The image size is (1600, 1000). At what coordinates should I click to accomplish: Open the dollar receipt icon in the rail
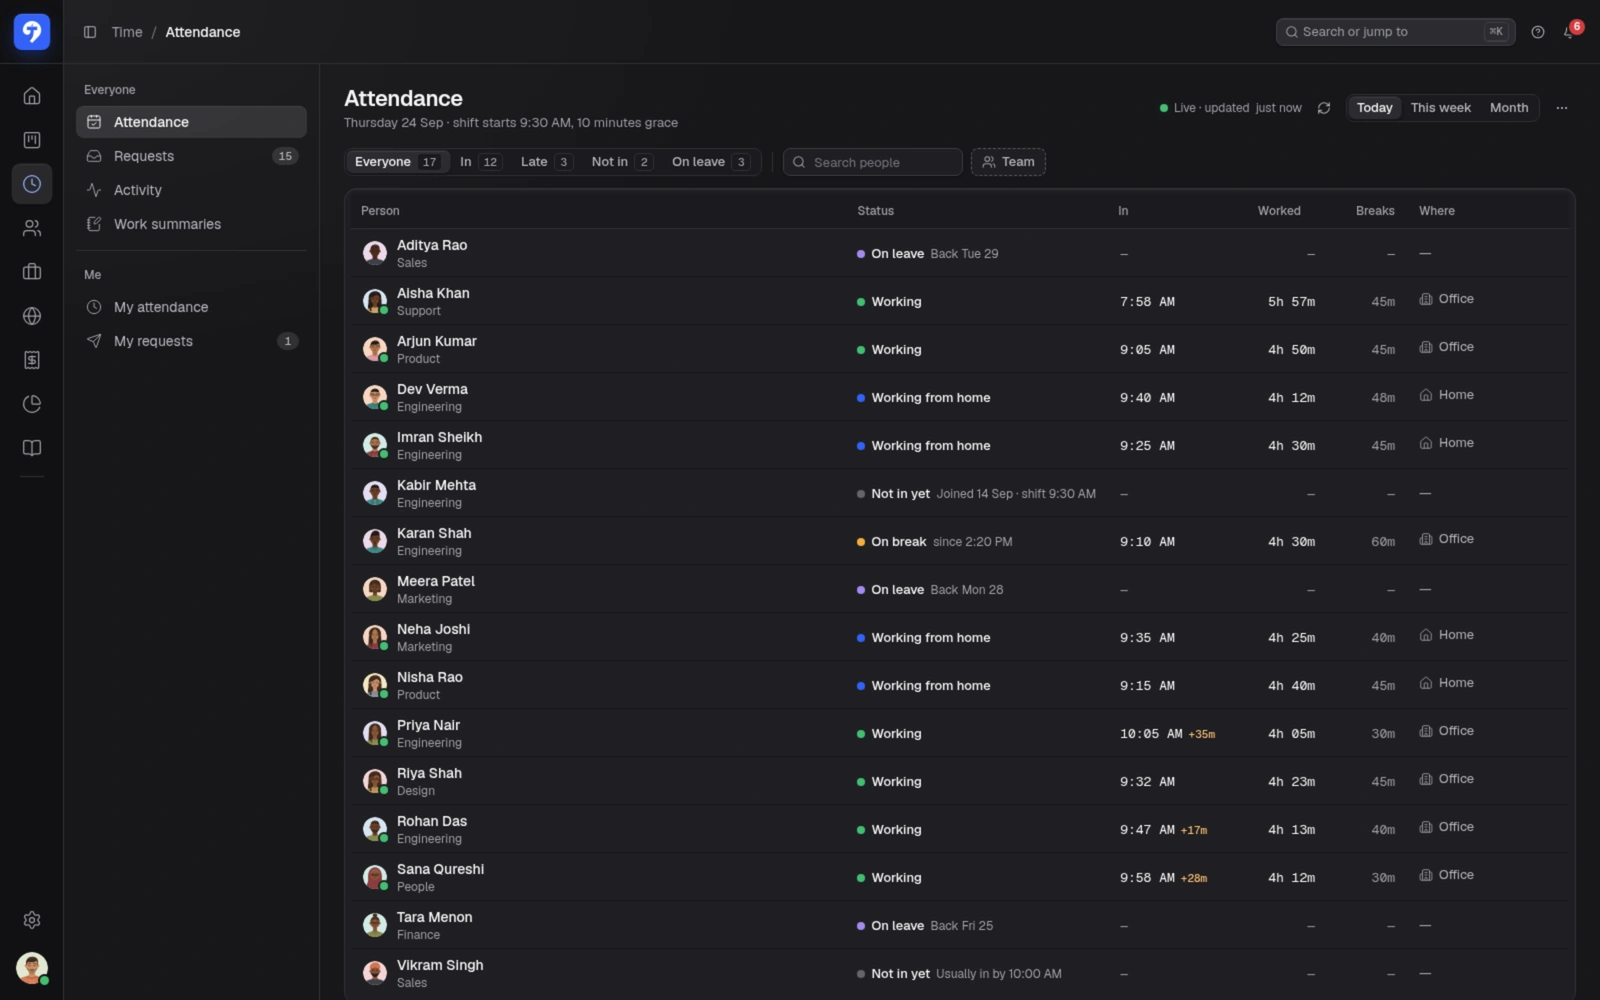coord(32,360)
